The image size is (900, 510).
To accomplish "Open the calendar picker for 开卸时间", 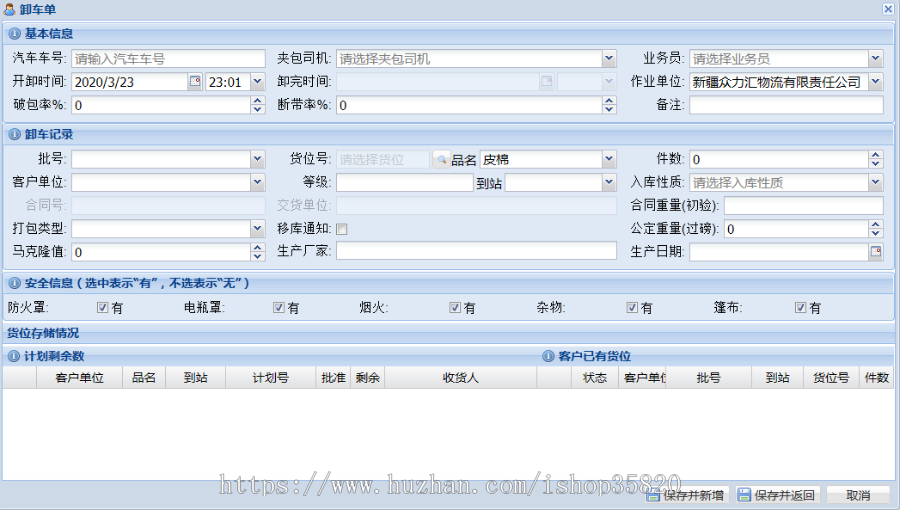I will (x=195, y=81).
